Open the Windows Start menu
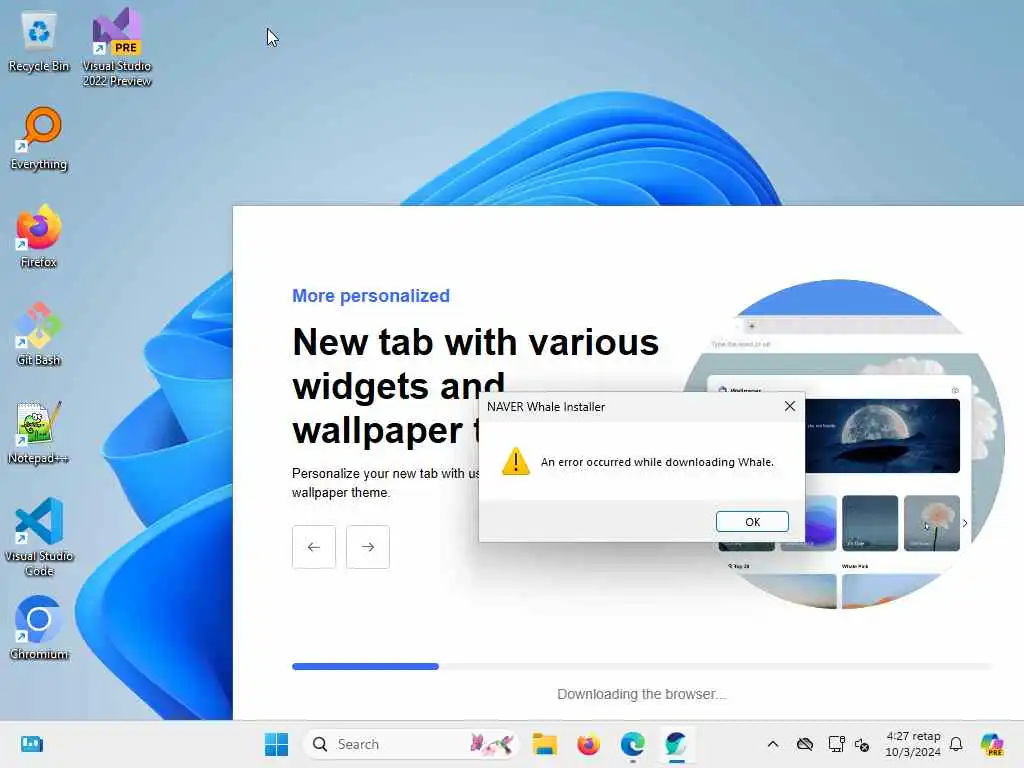Screen dimensions: 1024x768 (276, 744)
